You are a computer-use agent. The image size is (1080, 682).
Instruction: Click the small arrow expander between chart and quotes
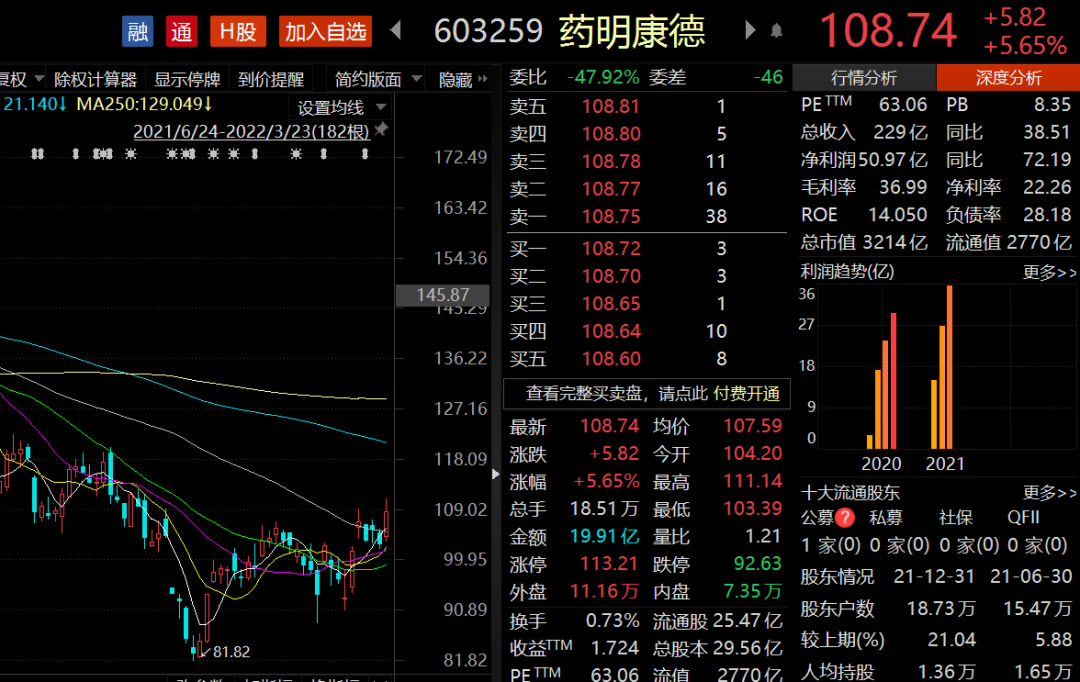point(496,474)
